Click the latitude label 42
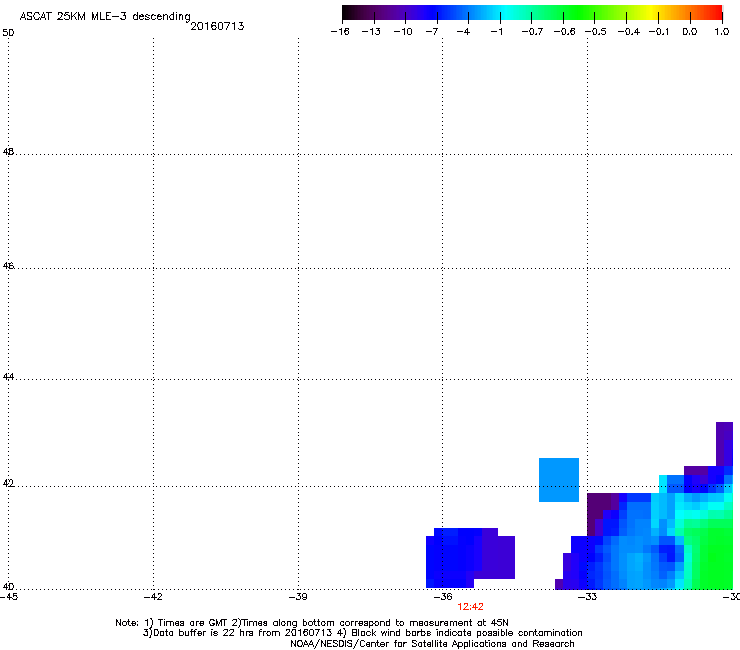This screenshot has height=650, width=740. [x=8, y=484]
